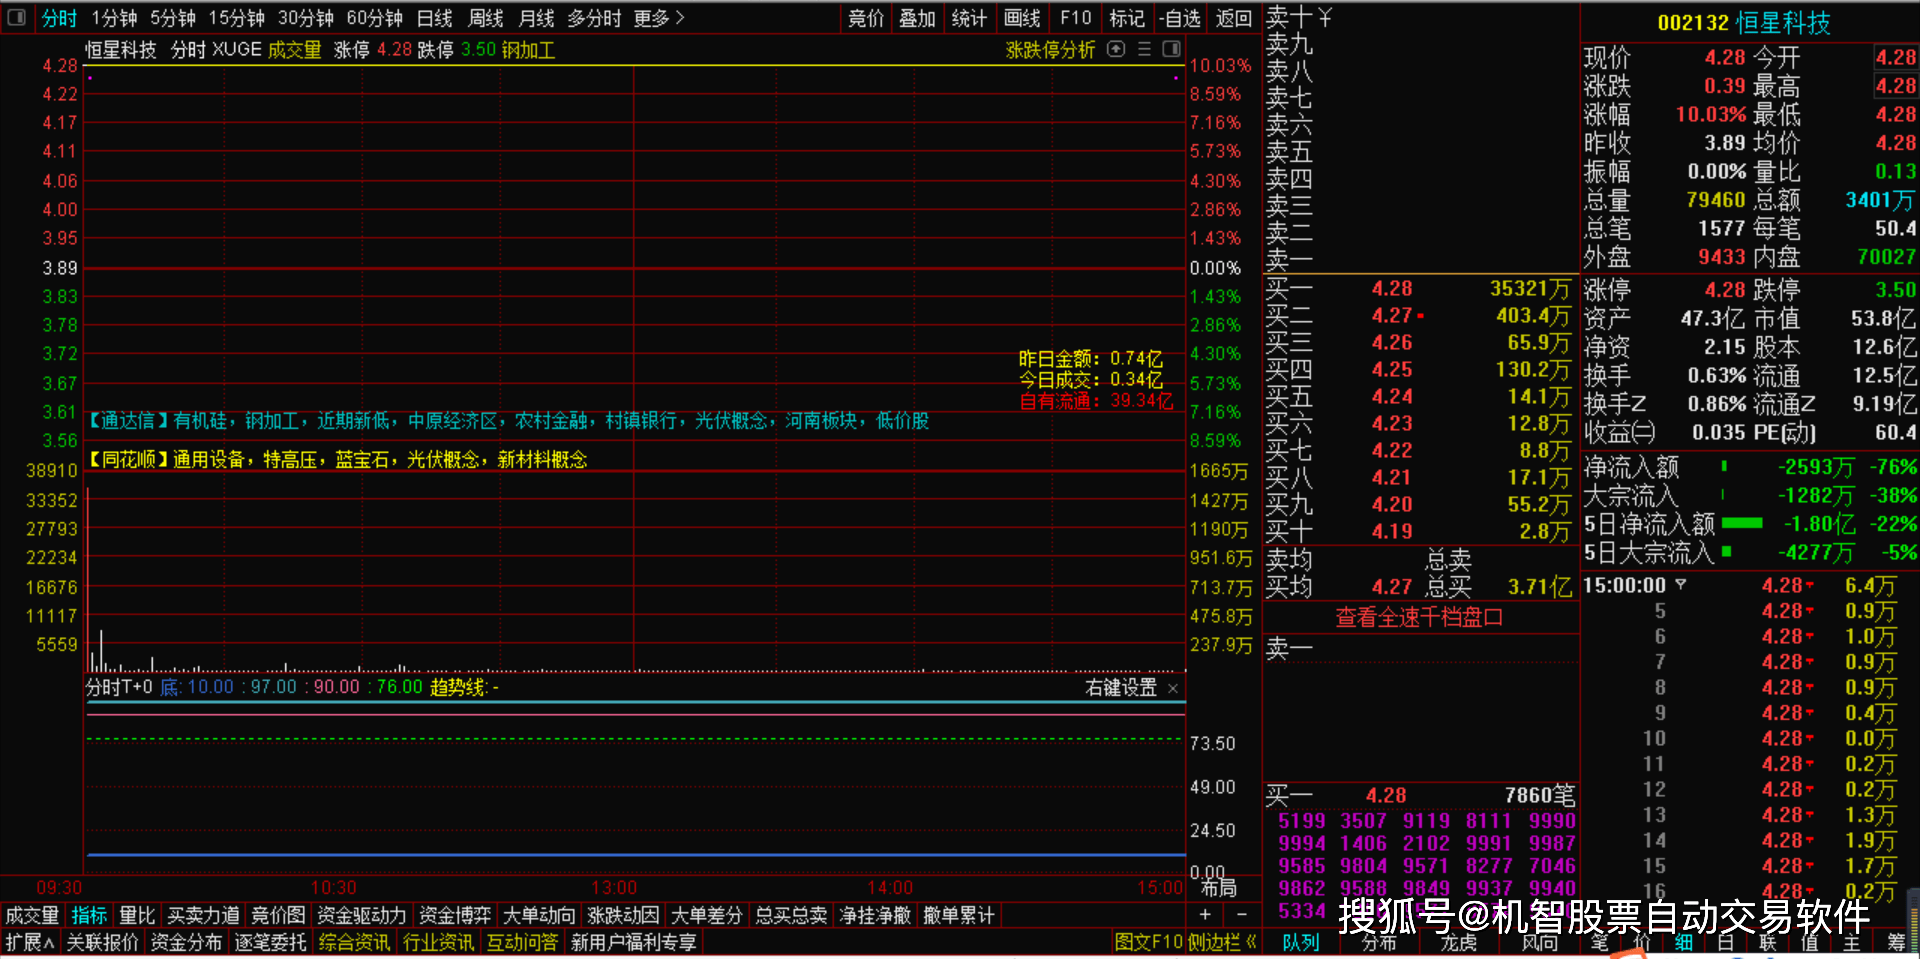The height and width of the screenshot is (959, 1920).
Task: Click the 查看全速千档盘口 link
Action: (1418, 617)
